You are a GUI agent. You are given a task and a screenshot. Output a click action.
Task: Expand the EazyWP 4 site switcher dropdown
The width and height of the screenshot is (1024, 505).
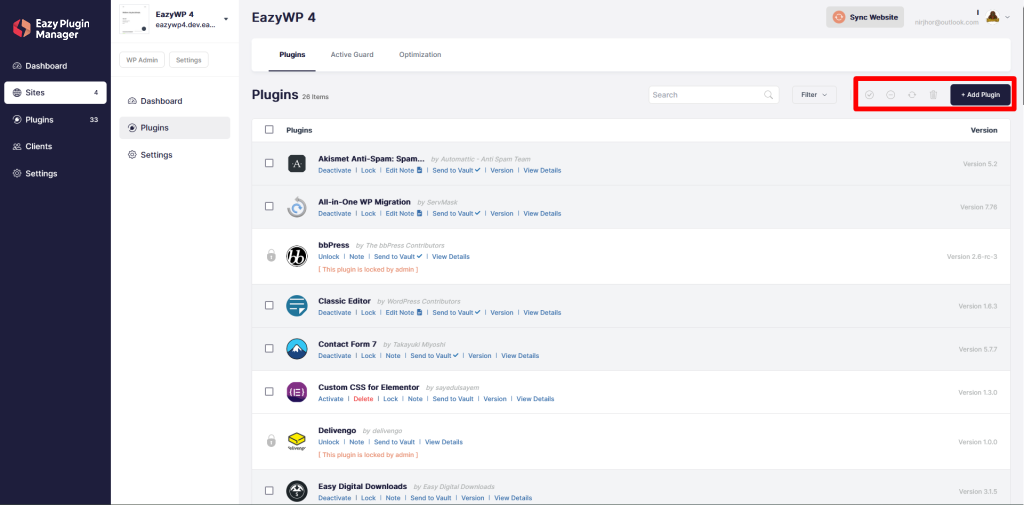pos(225,20)
